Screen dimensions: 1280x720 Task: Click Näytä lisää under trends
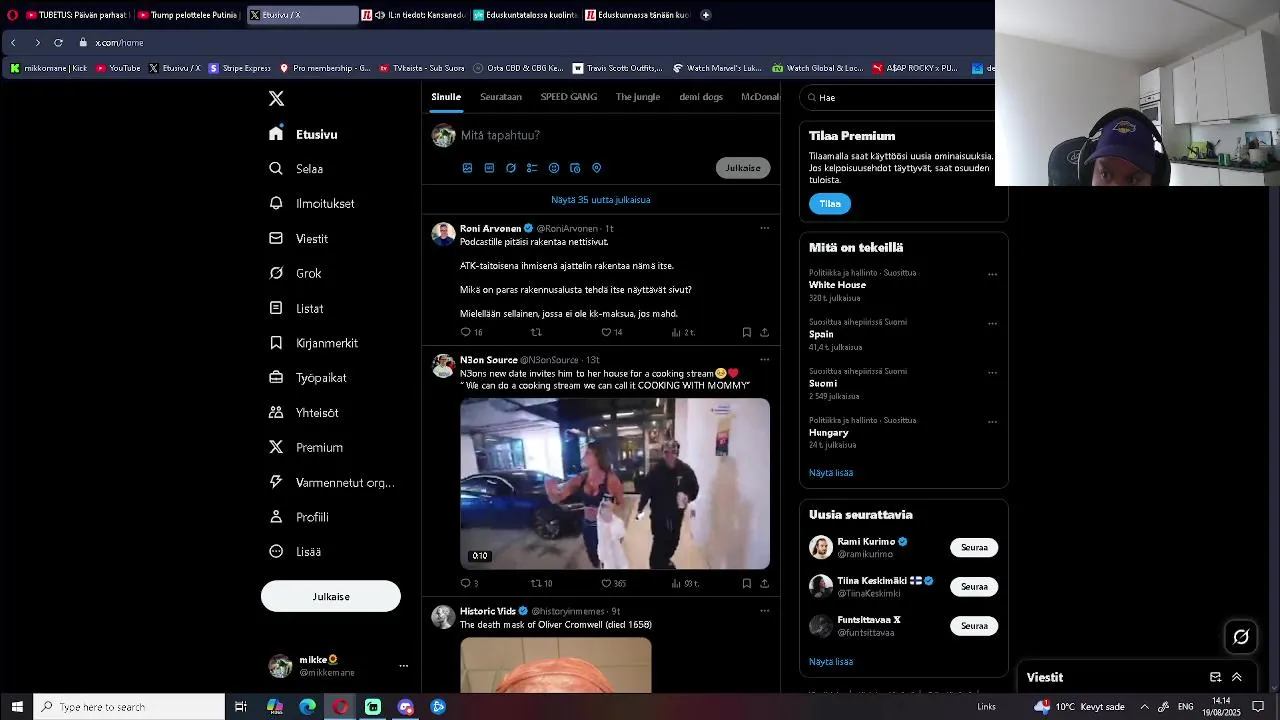tap(831, 472)
